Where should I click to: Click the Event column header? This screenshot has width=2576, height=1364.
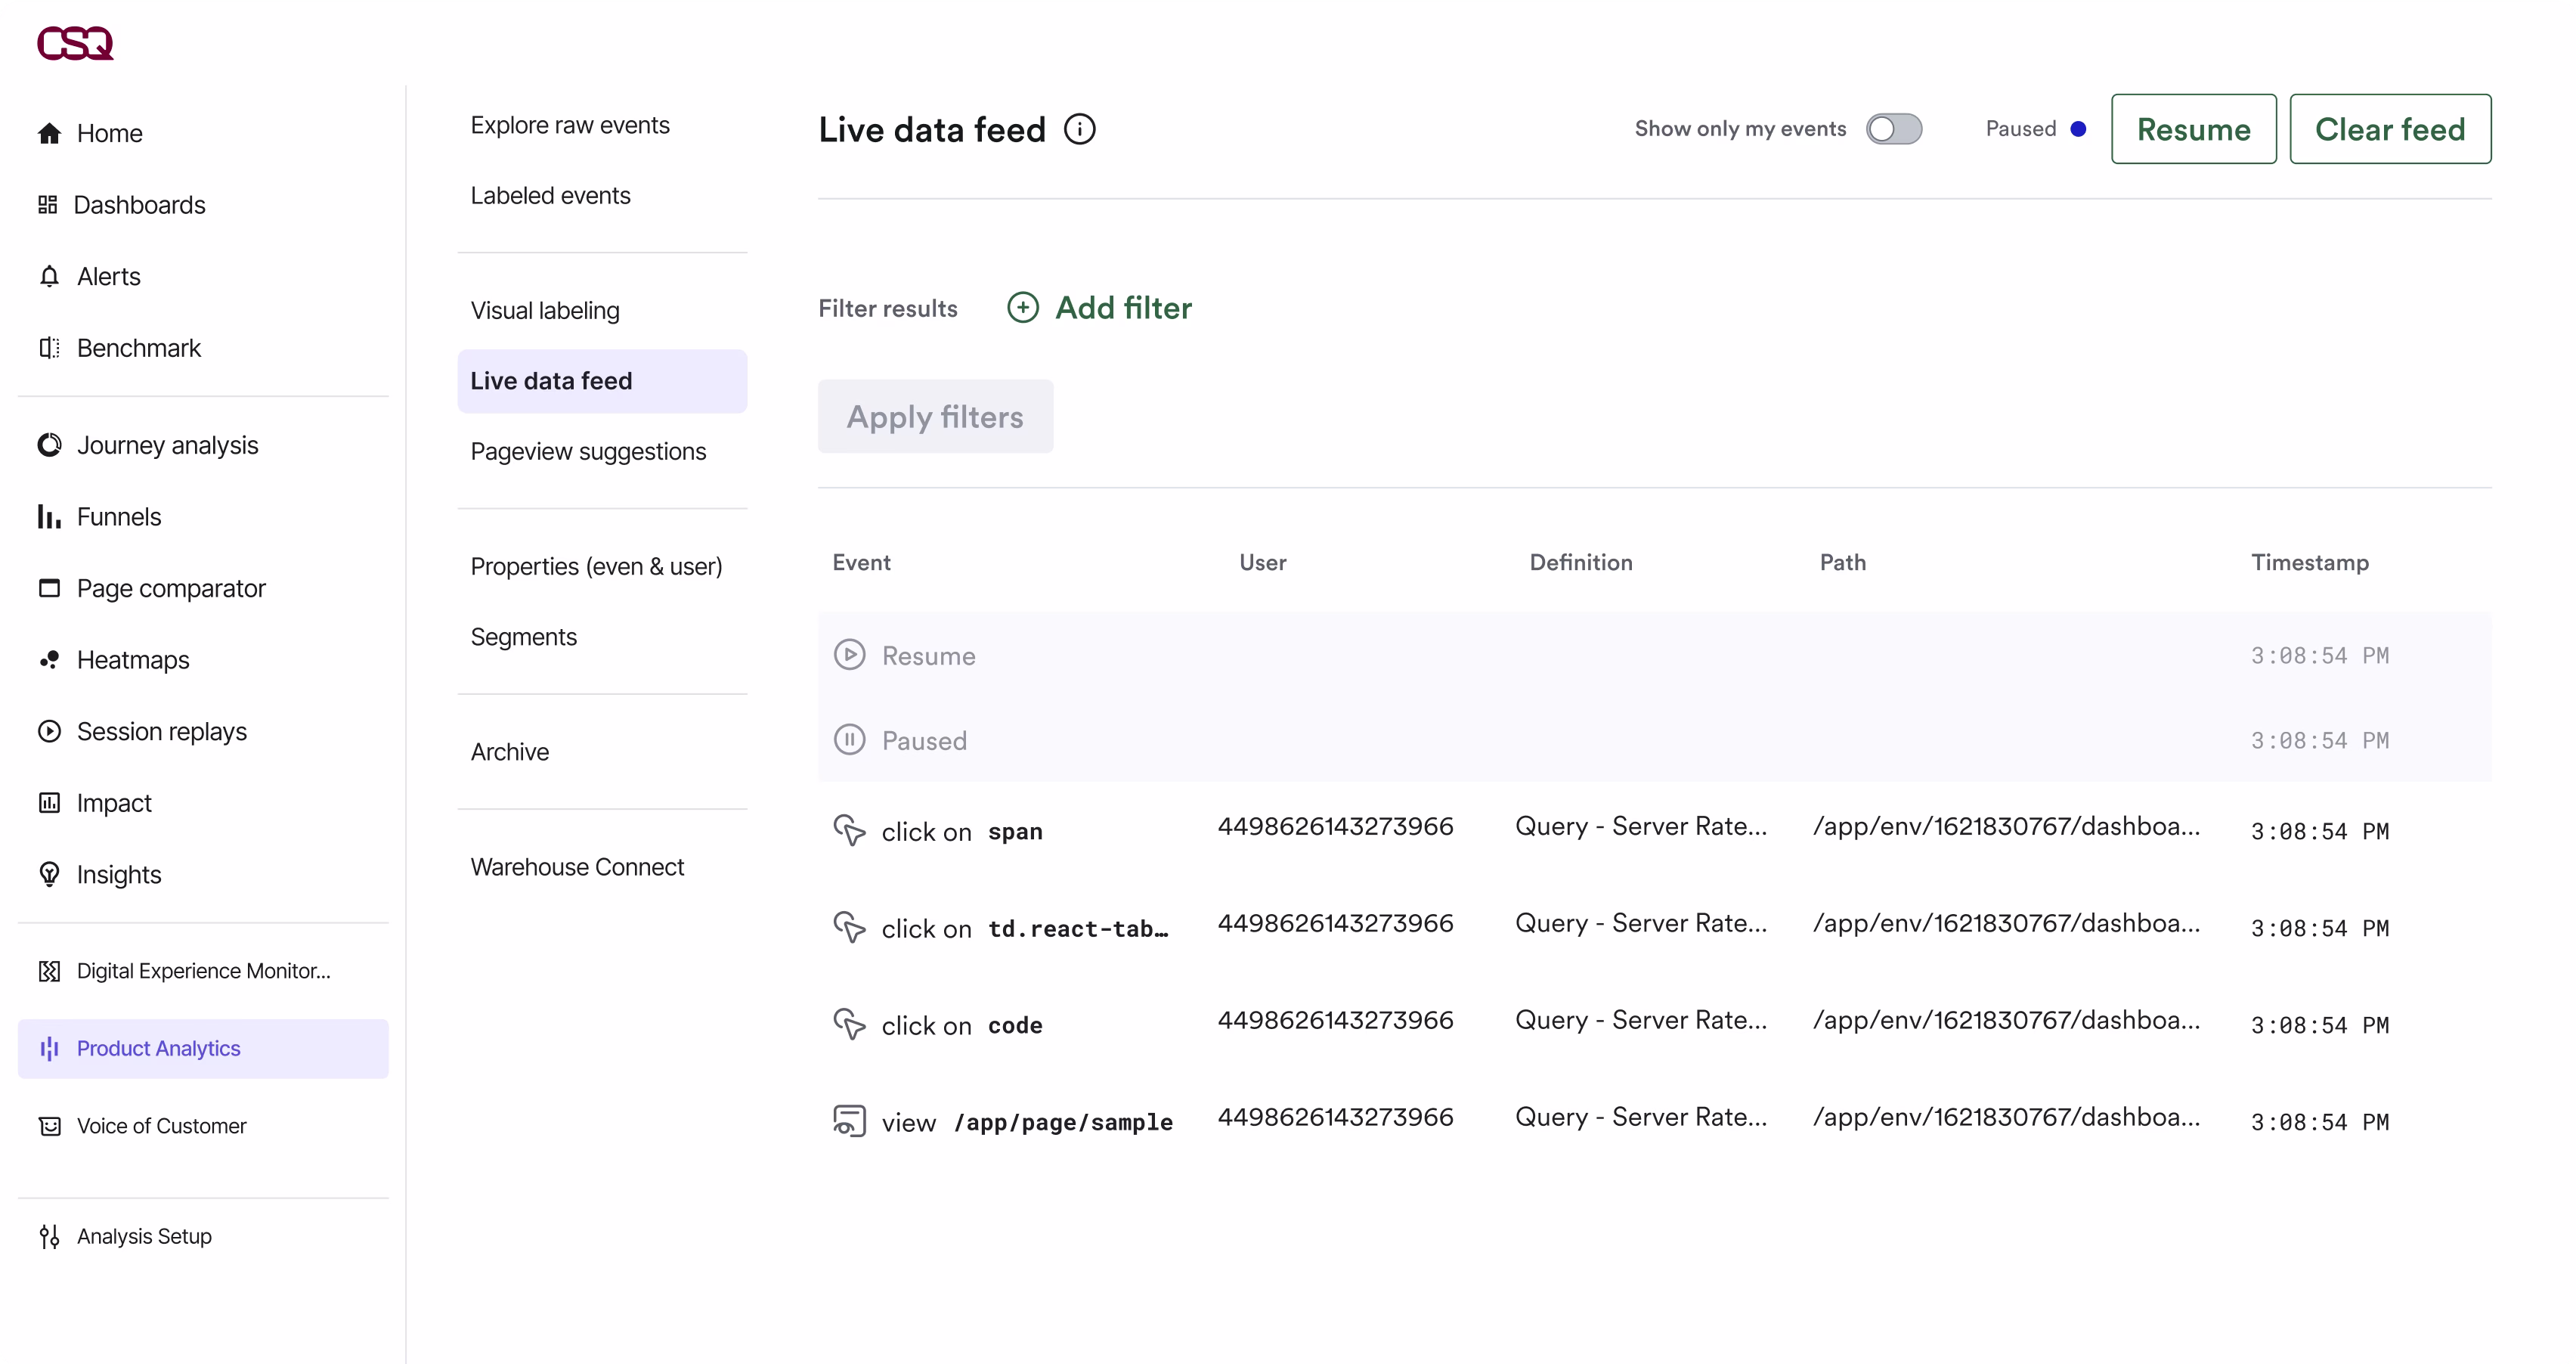(x=862, y=562)
